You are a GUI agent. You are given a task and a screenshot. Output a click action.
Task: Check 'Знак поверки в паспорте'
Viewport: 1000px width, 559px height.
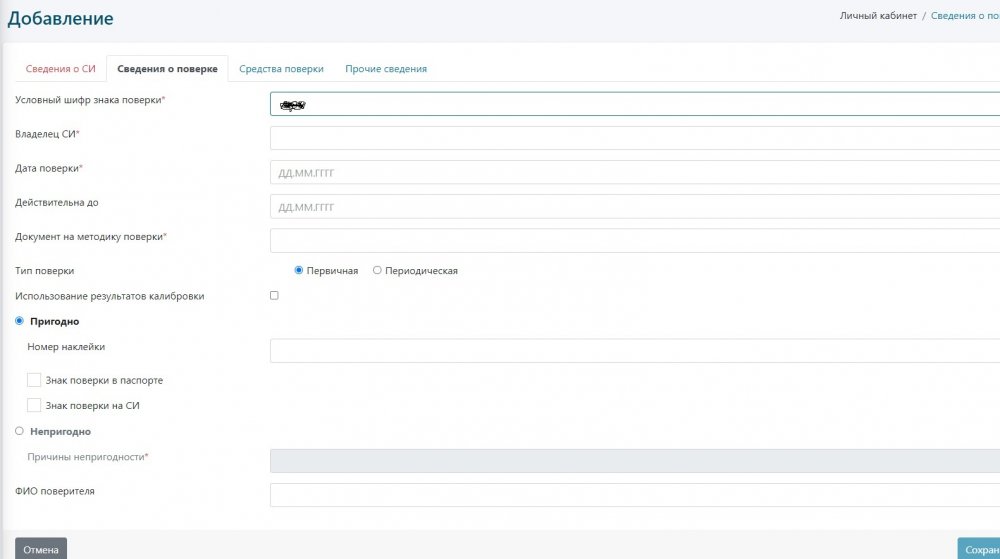[x=34, y=380]
